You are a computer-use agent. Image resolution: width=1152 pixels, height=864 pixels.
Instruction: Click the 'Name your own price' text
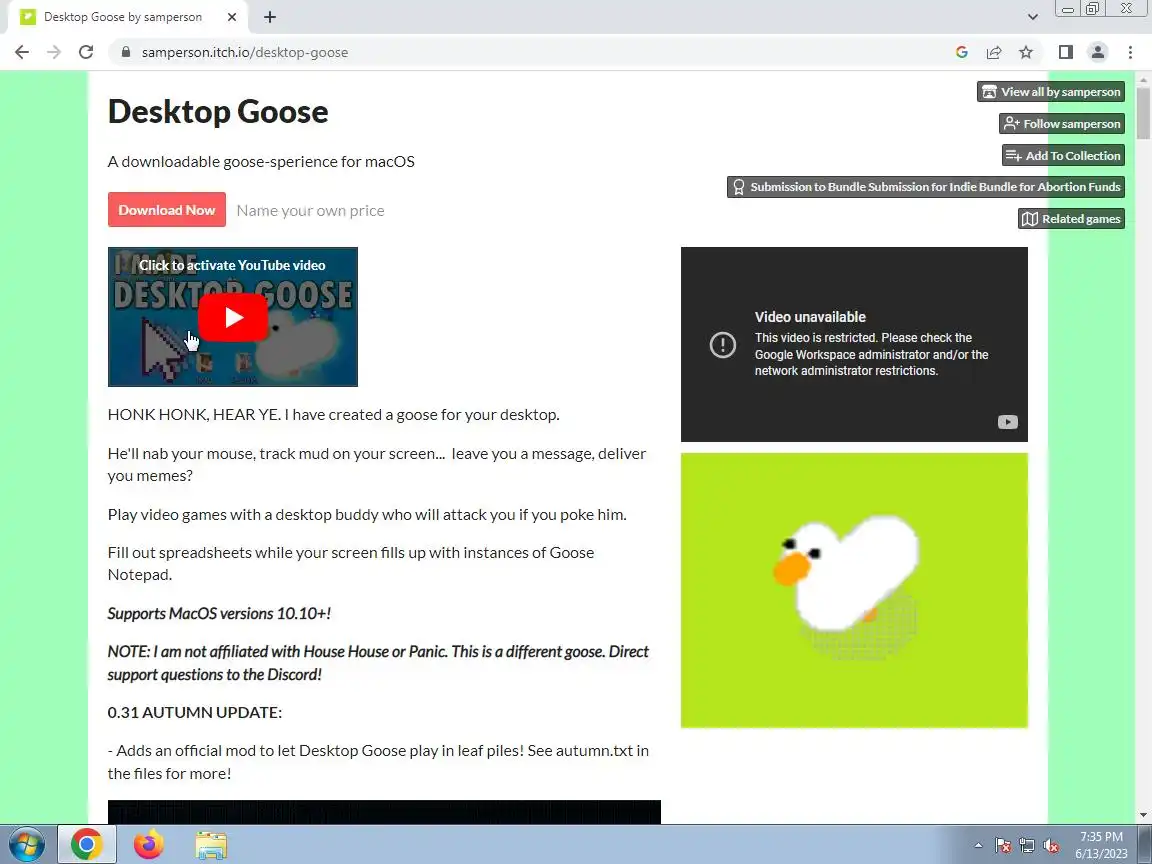pyautogui.click(x=310, y=211)
